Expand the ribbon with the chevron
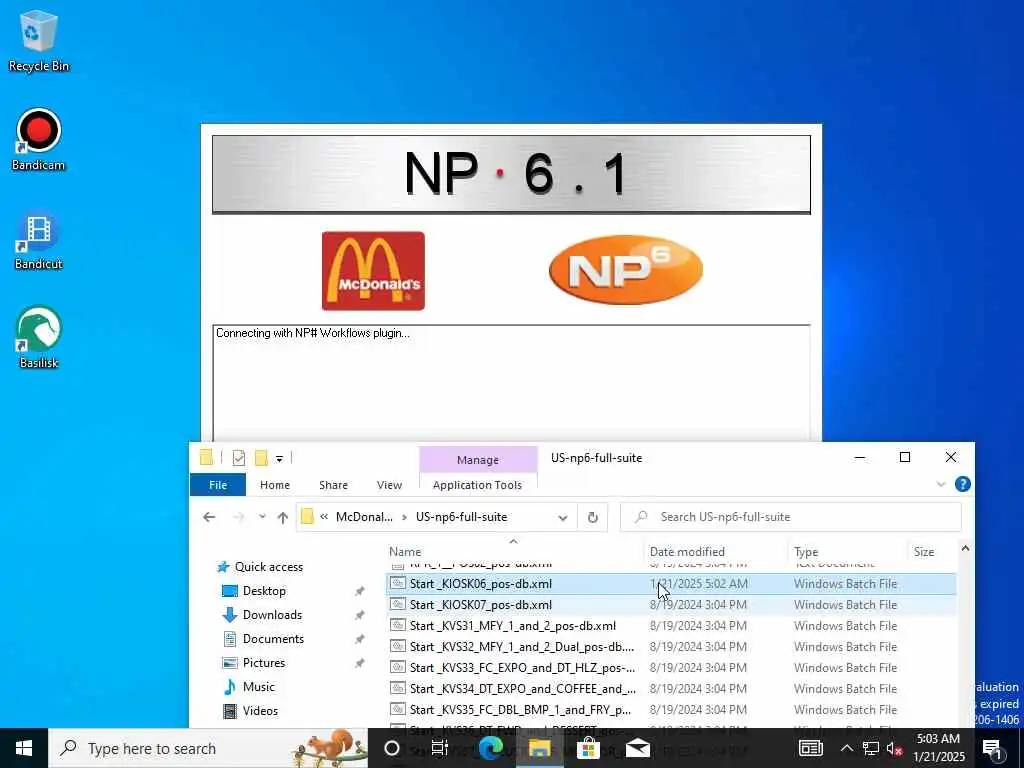1024x768 pixels. 941,484
